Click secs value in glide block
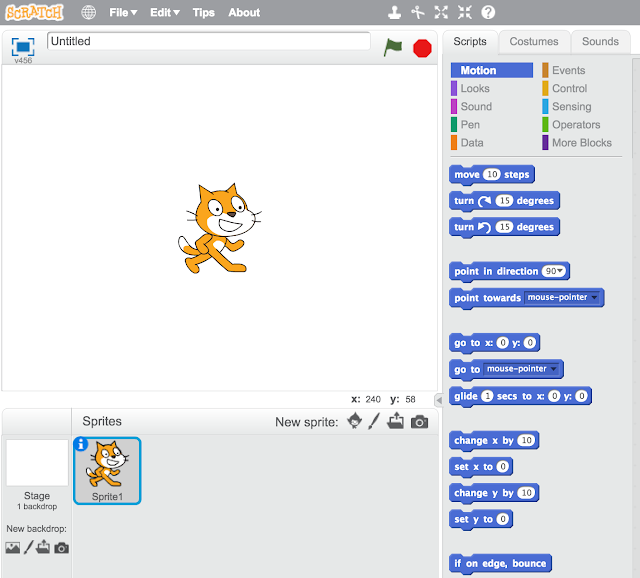This screenshot has height=578, width=640. [487, 396]
